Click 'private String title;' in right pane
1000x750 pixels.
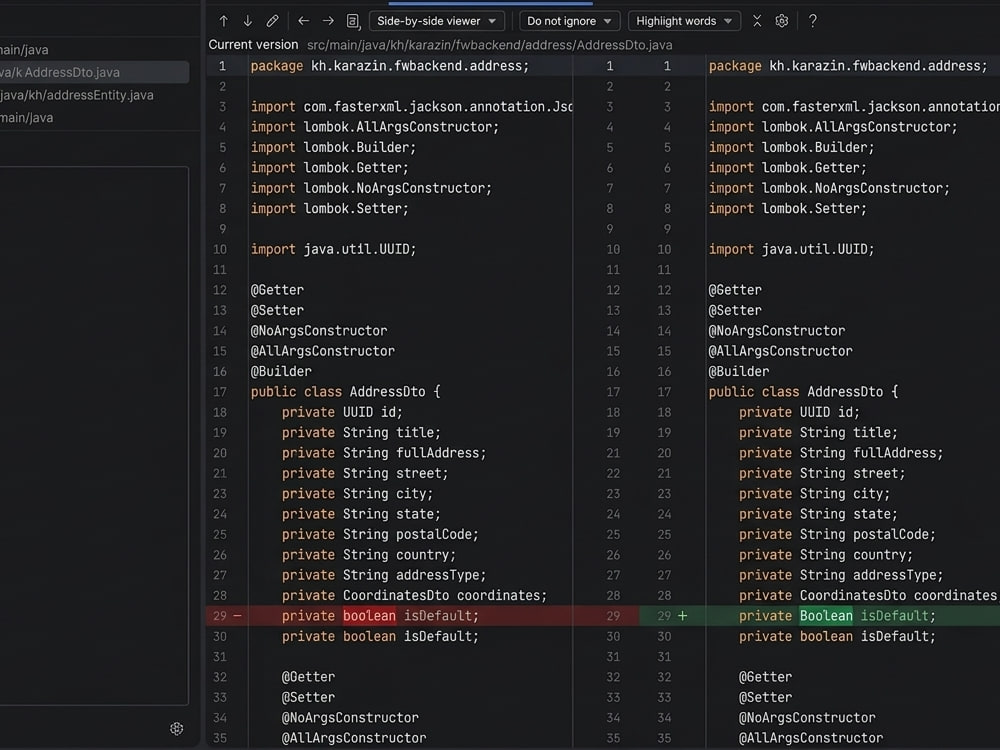point(818,432)
